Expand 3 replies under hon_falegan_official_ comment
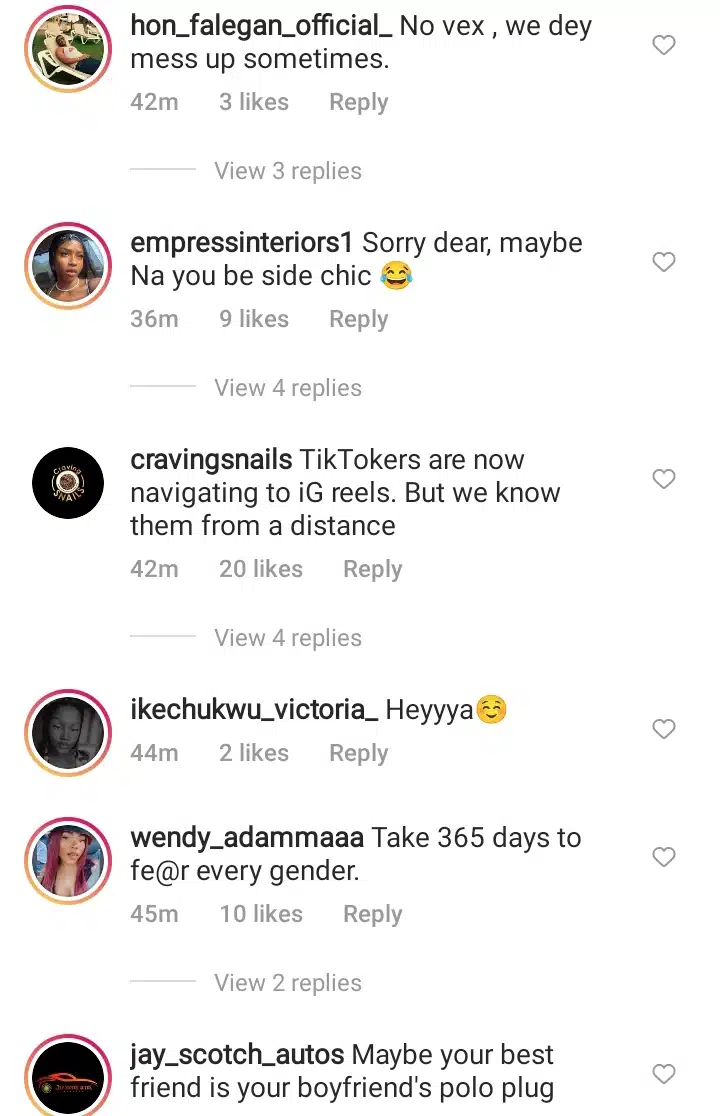The width and height of the screenshot is (720, 1116). tap(287, 171)
